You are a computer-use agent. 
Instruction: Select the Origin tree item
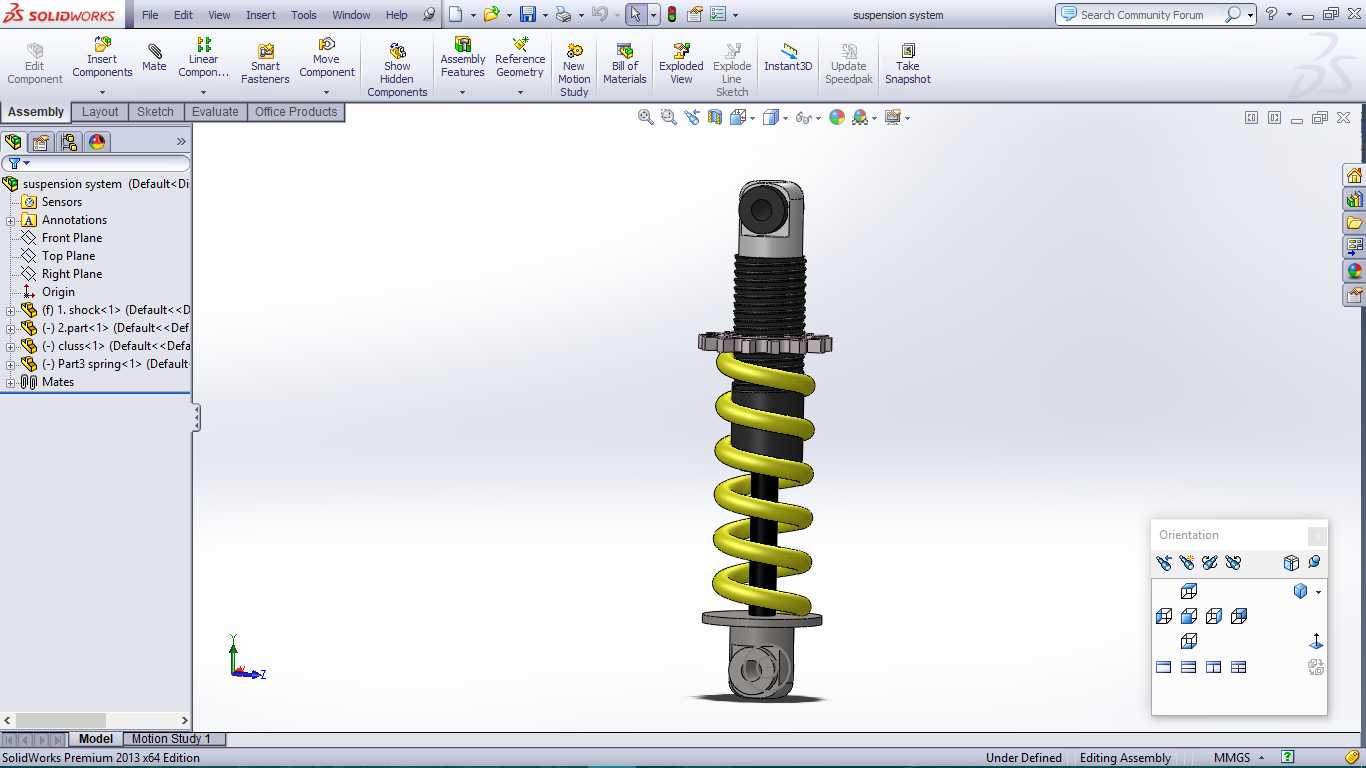[58, 292]
